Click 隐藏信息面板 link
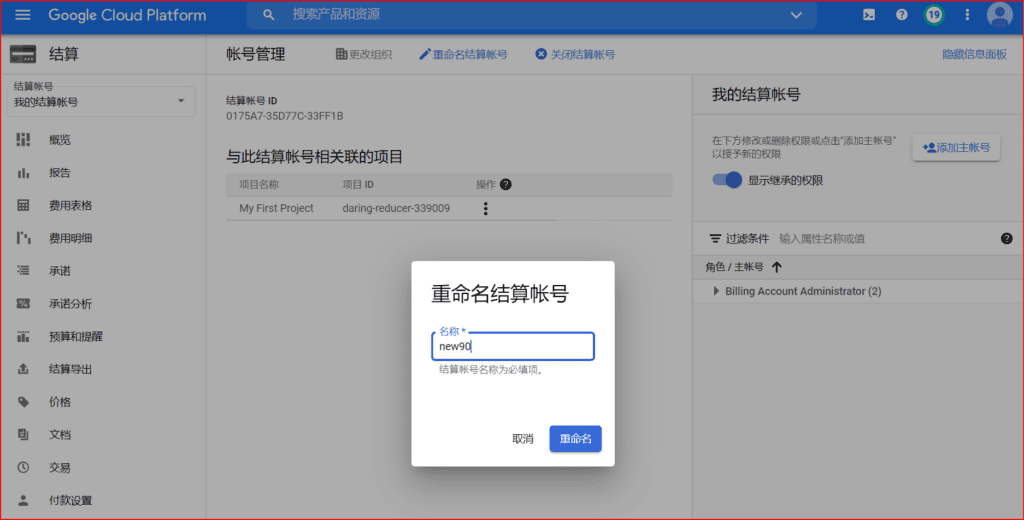Screen dimensions: 1024x520 (x=974, y=54)
